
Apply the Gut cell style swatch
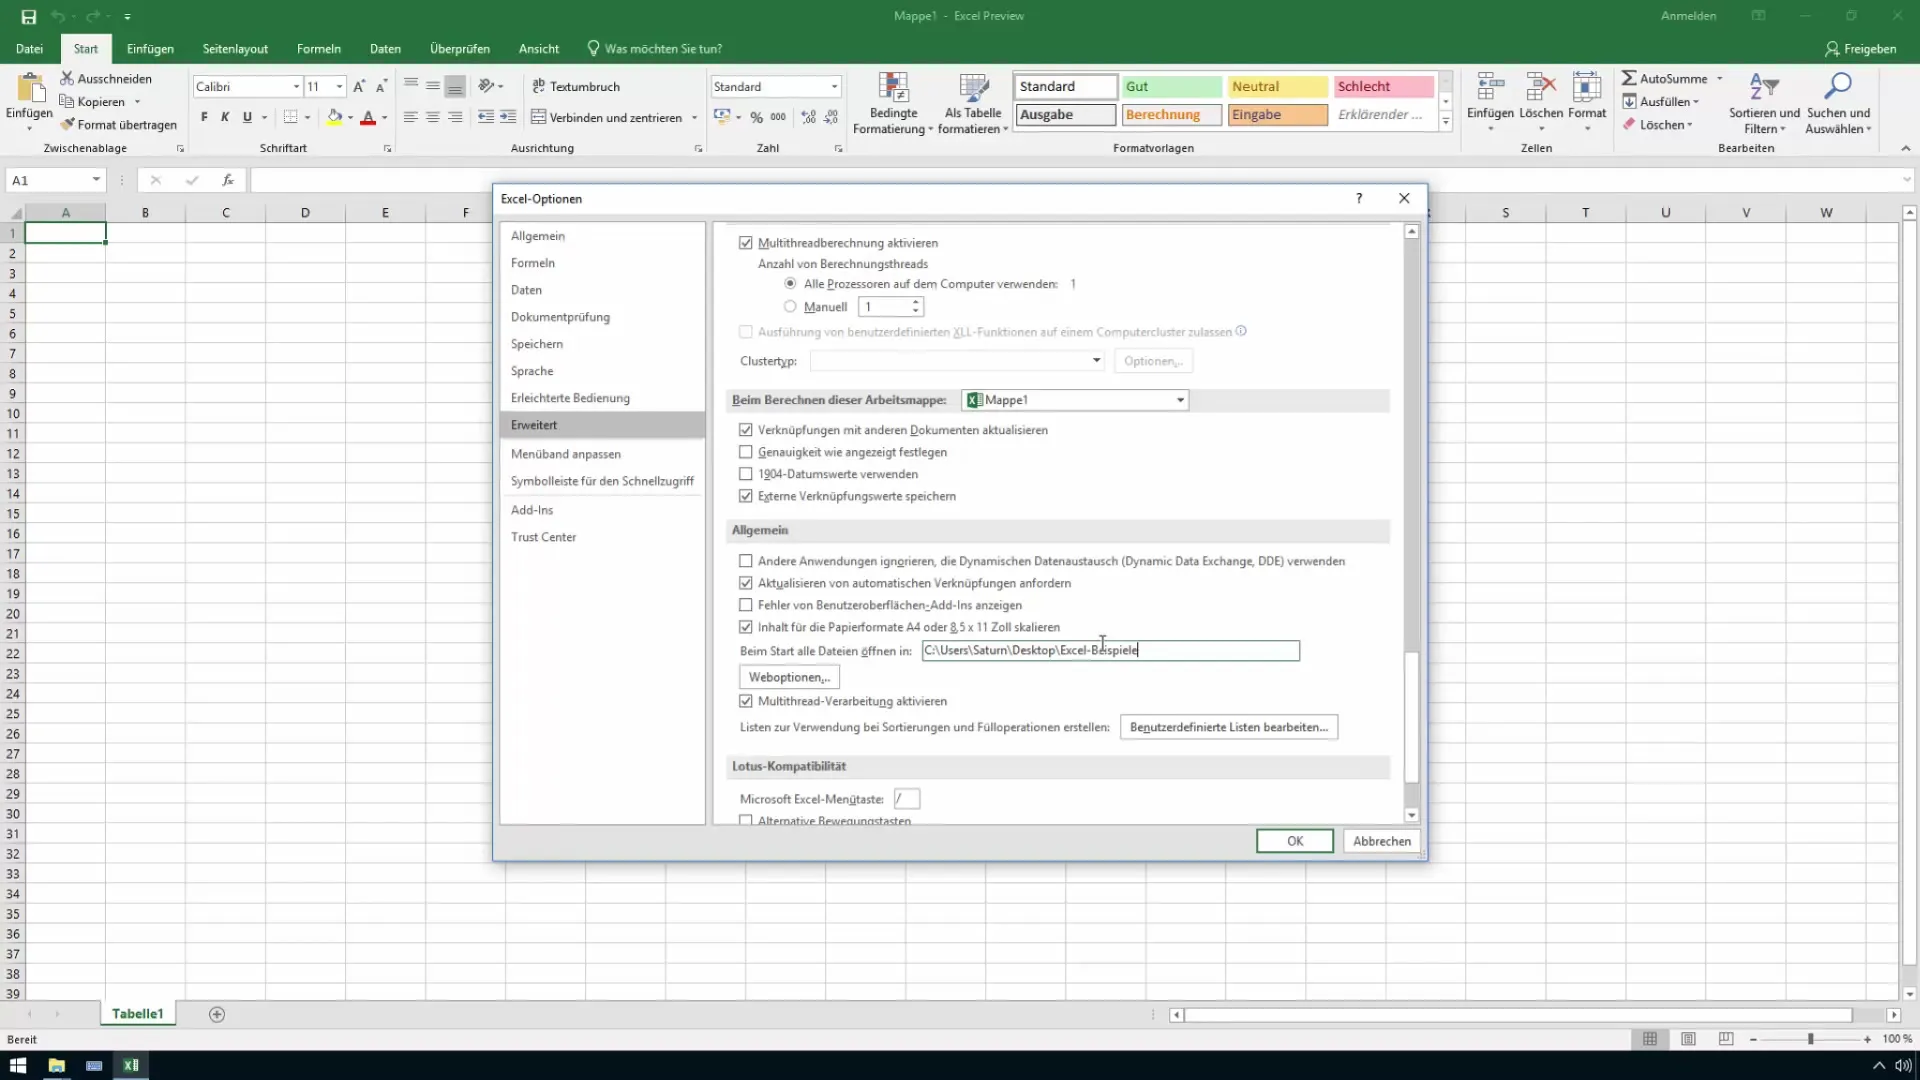[1171, 87]
